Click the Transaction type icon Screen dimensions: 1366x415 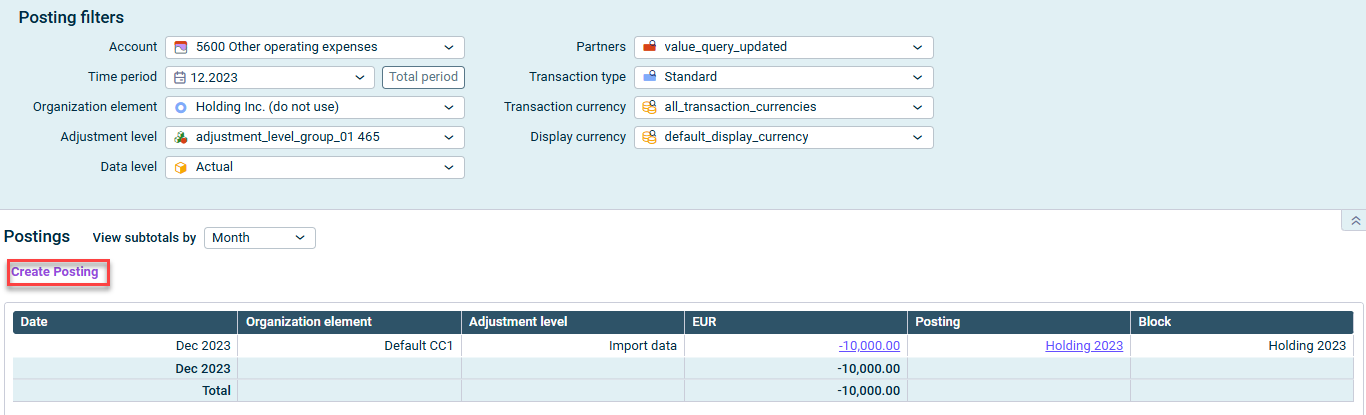(650, 77)
